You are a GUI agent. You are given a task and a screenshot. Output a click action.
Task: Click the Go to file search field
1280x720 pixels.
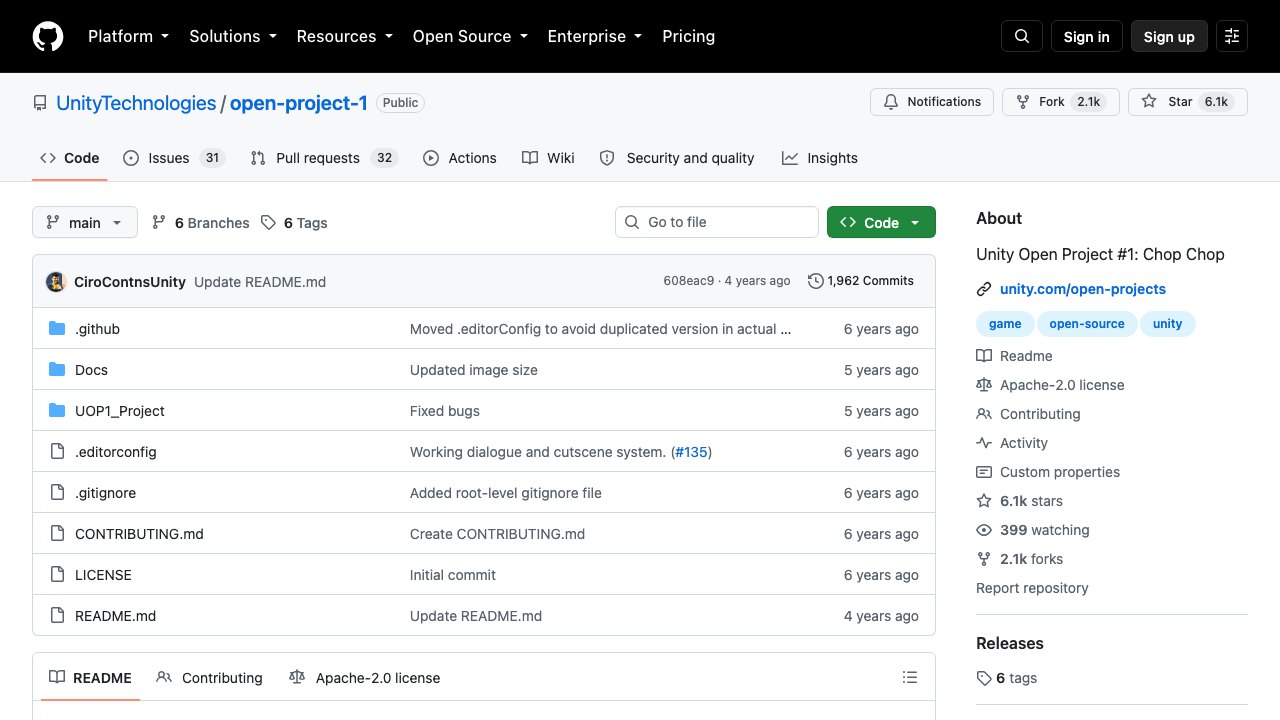pyautogui.click(x=717, y=222)
